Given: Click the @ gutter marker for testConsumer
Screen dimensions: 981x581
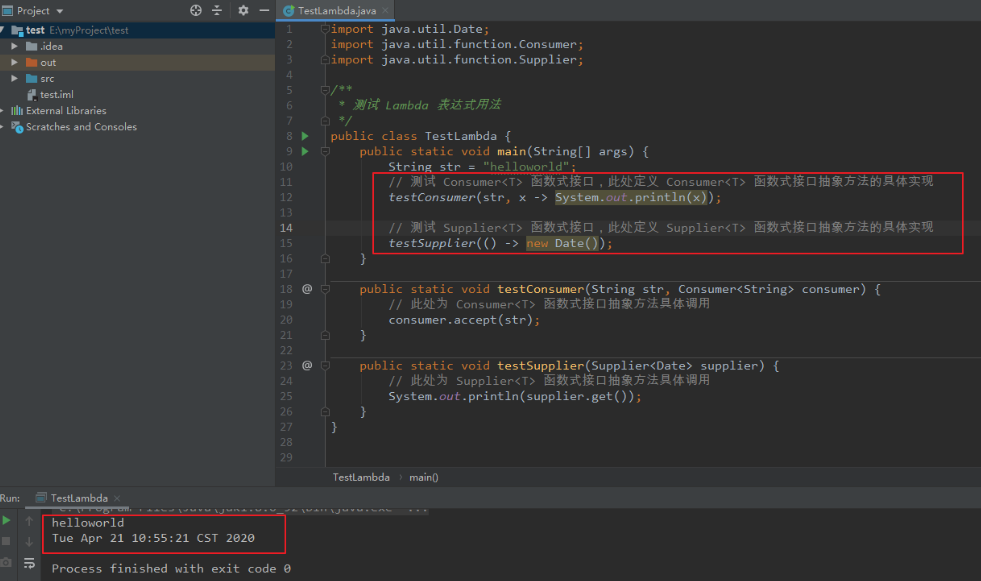Looking at the screenshot, I should click(307, 289).
